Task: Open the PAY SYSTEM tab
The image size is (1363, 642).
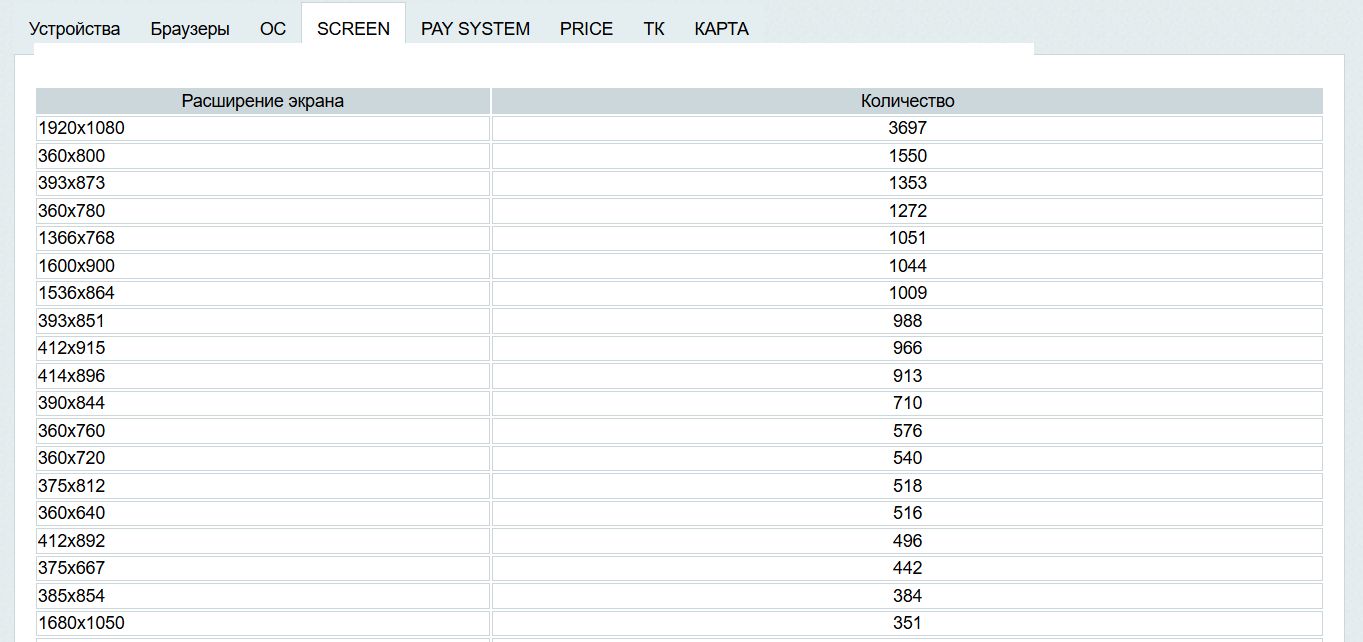Action: click(x=475, y=29)
